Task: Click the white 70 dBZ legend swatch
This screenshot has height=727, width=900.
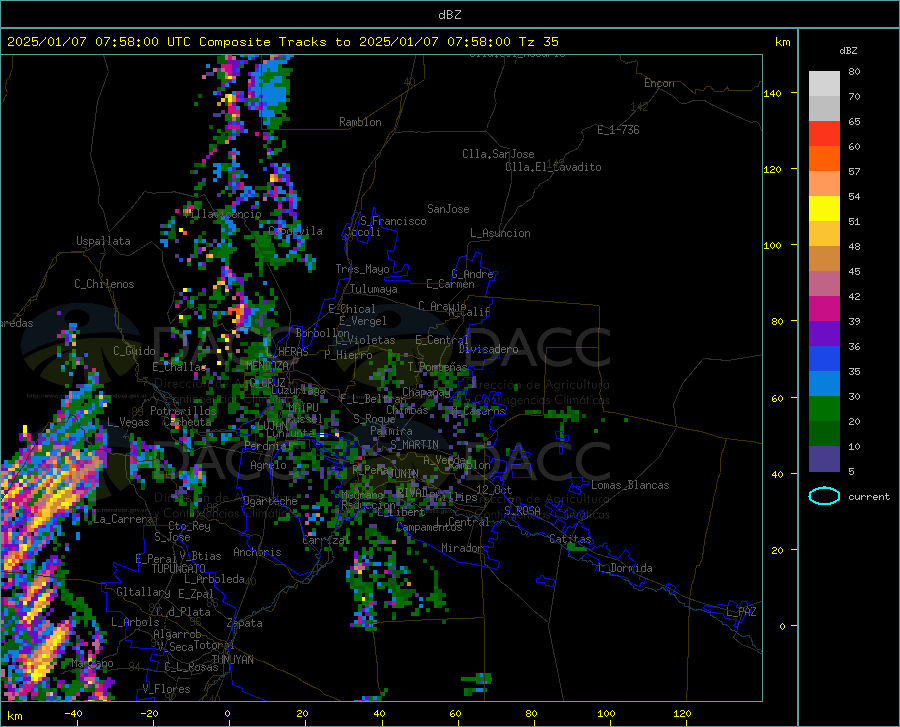Action: pos(824,84)
